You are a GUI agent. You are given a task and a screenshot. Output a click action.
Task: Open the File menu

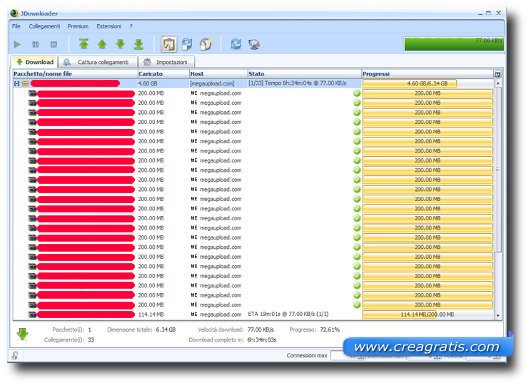16,26
